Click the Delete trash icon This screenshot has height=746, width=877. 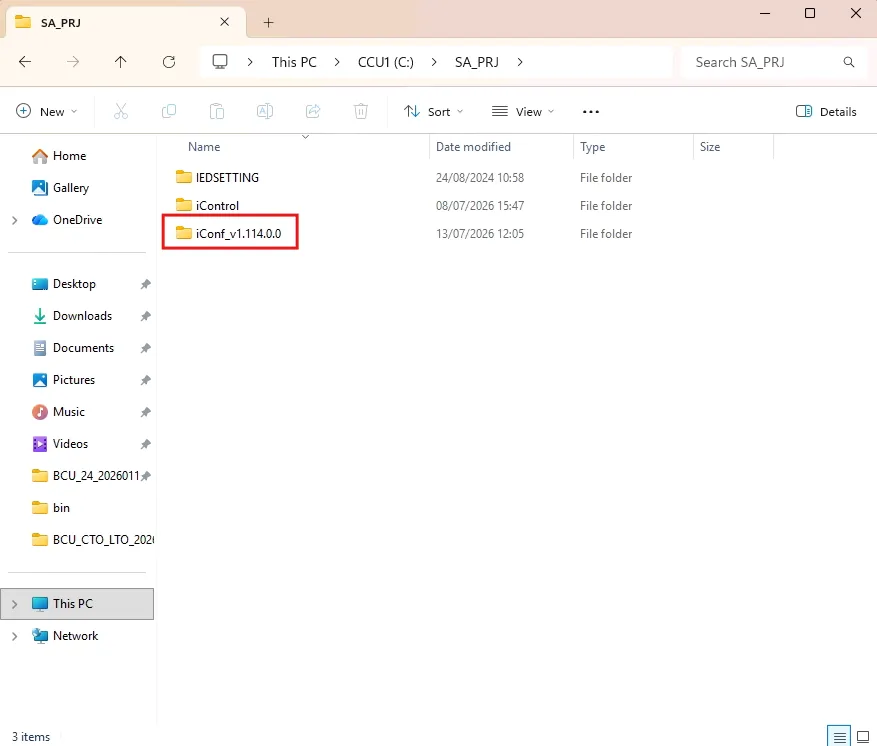tap(361, 112)
